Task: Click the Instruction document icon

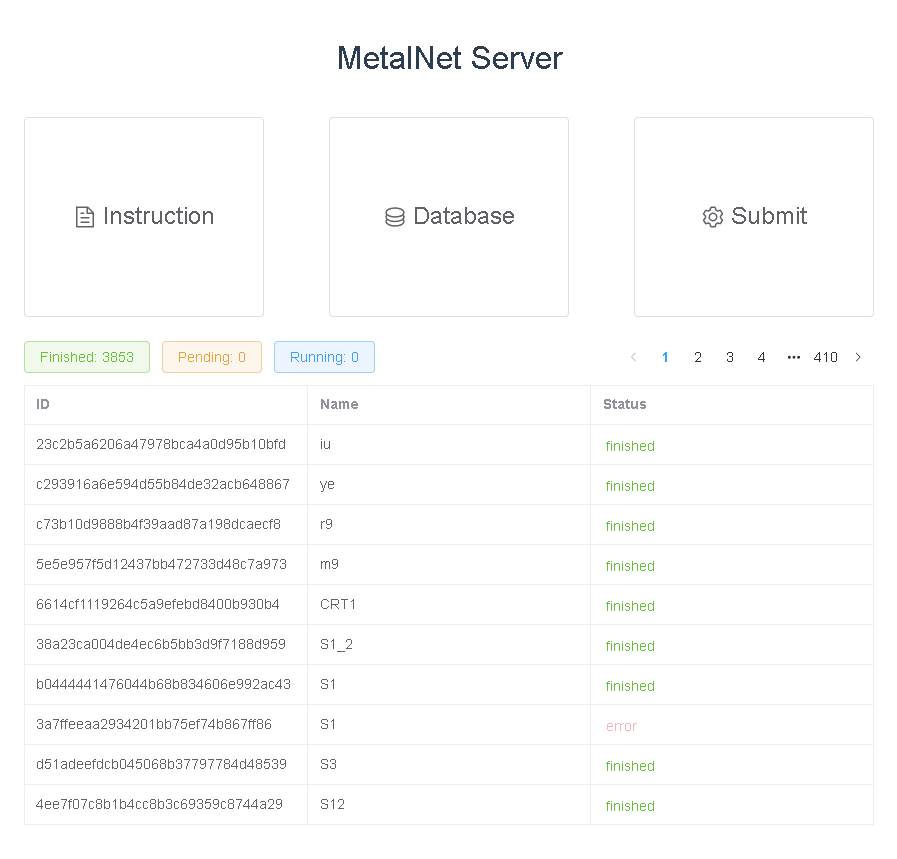Action: [x=85, y=217]
